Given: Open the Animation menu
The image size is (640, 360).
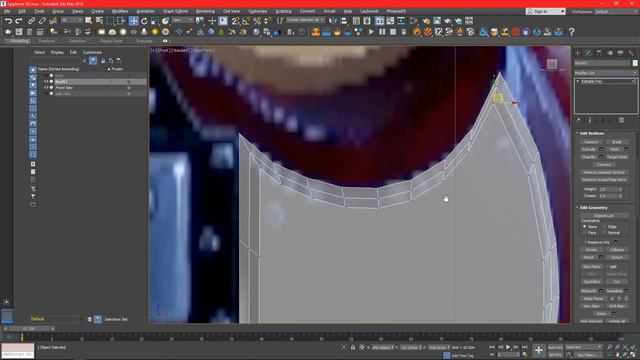Looking at the screenshot, I should tap(145, 11).
